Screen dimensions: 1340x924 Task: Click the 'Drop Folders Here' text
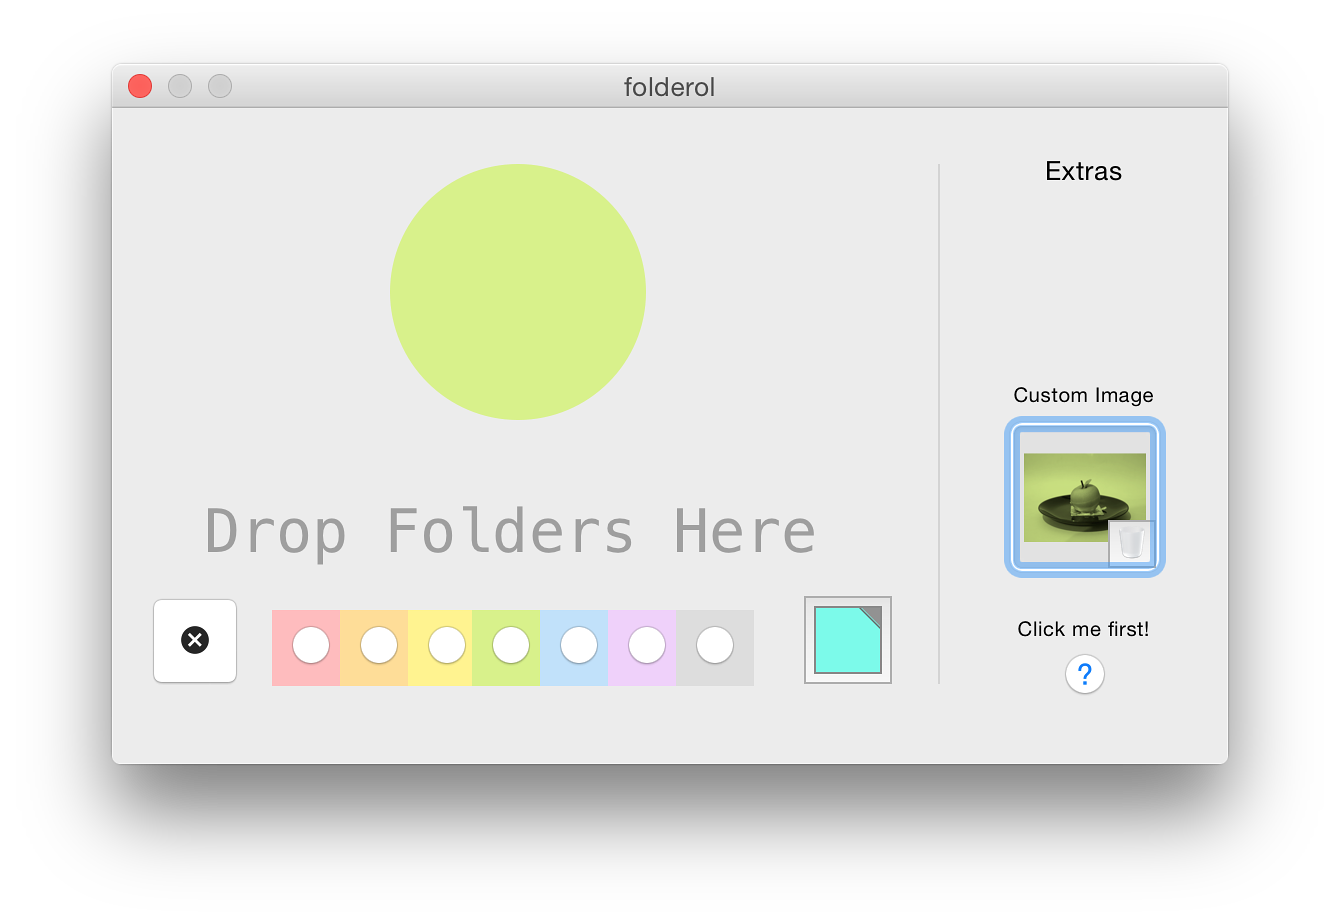coord(510,531)
